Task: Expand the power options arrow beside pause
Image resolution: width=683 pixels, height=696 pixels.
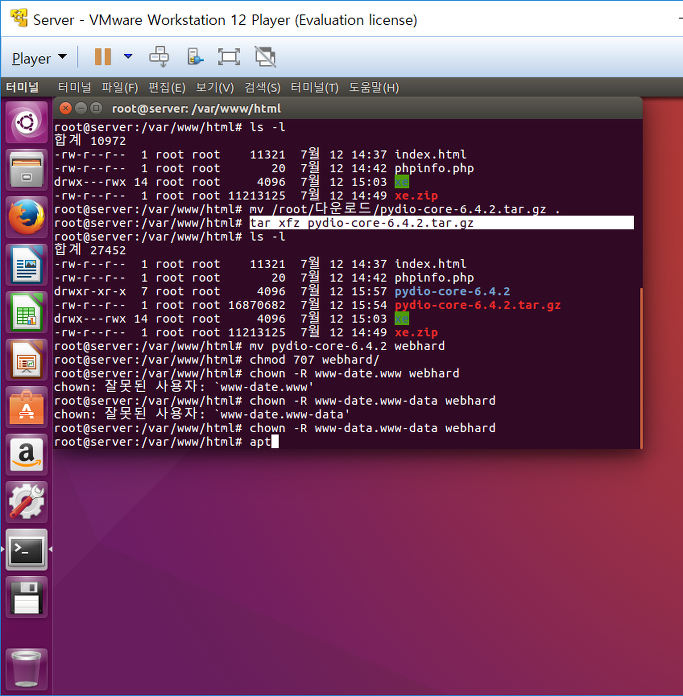Action: tap(128, 56)
